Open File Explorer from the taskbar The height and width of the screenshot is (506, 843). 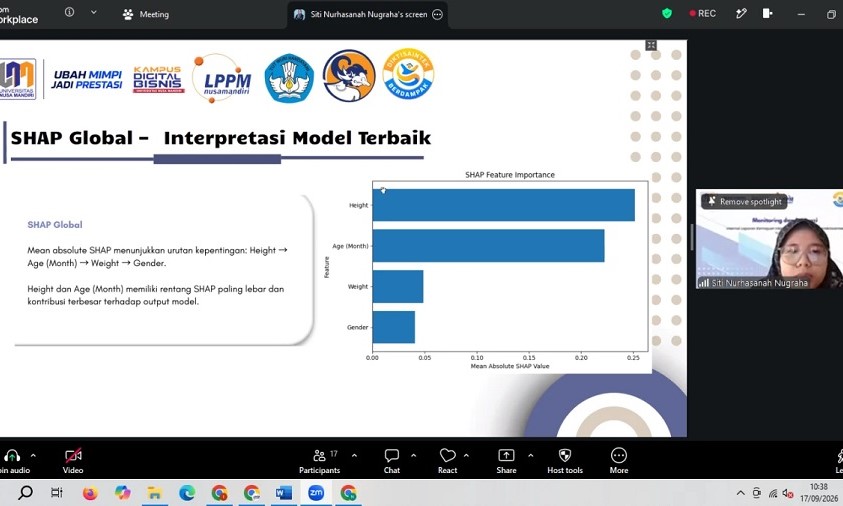coord(155,493)
